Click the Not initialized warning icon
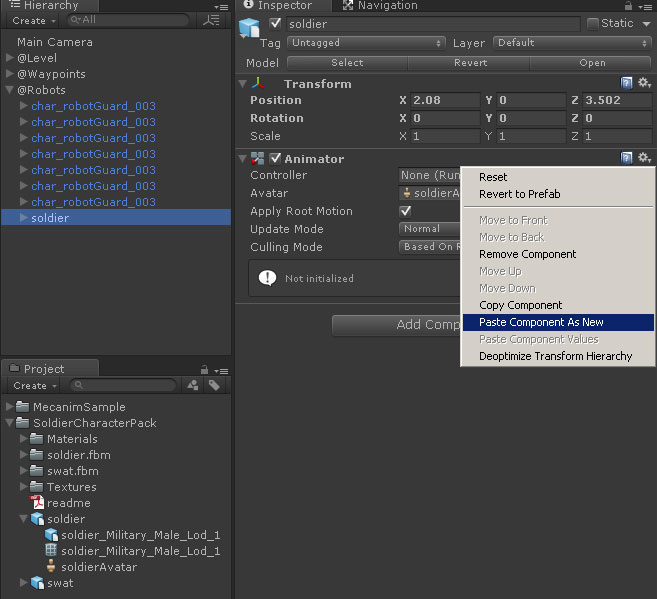 pos(267,278)
